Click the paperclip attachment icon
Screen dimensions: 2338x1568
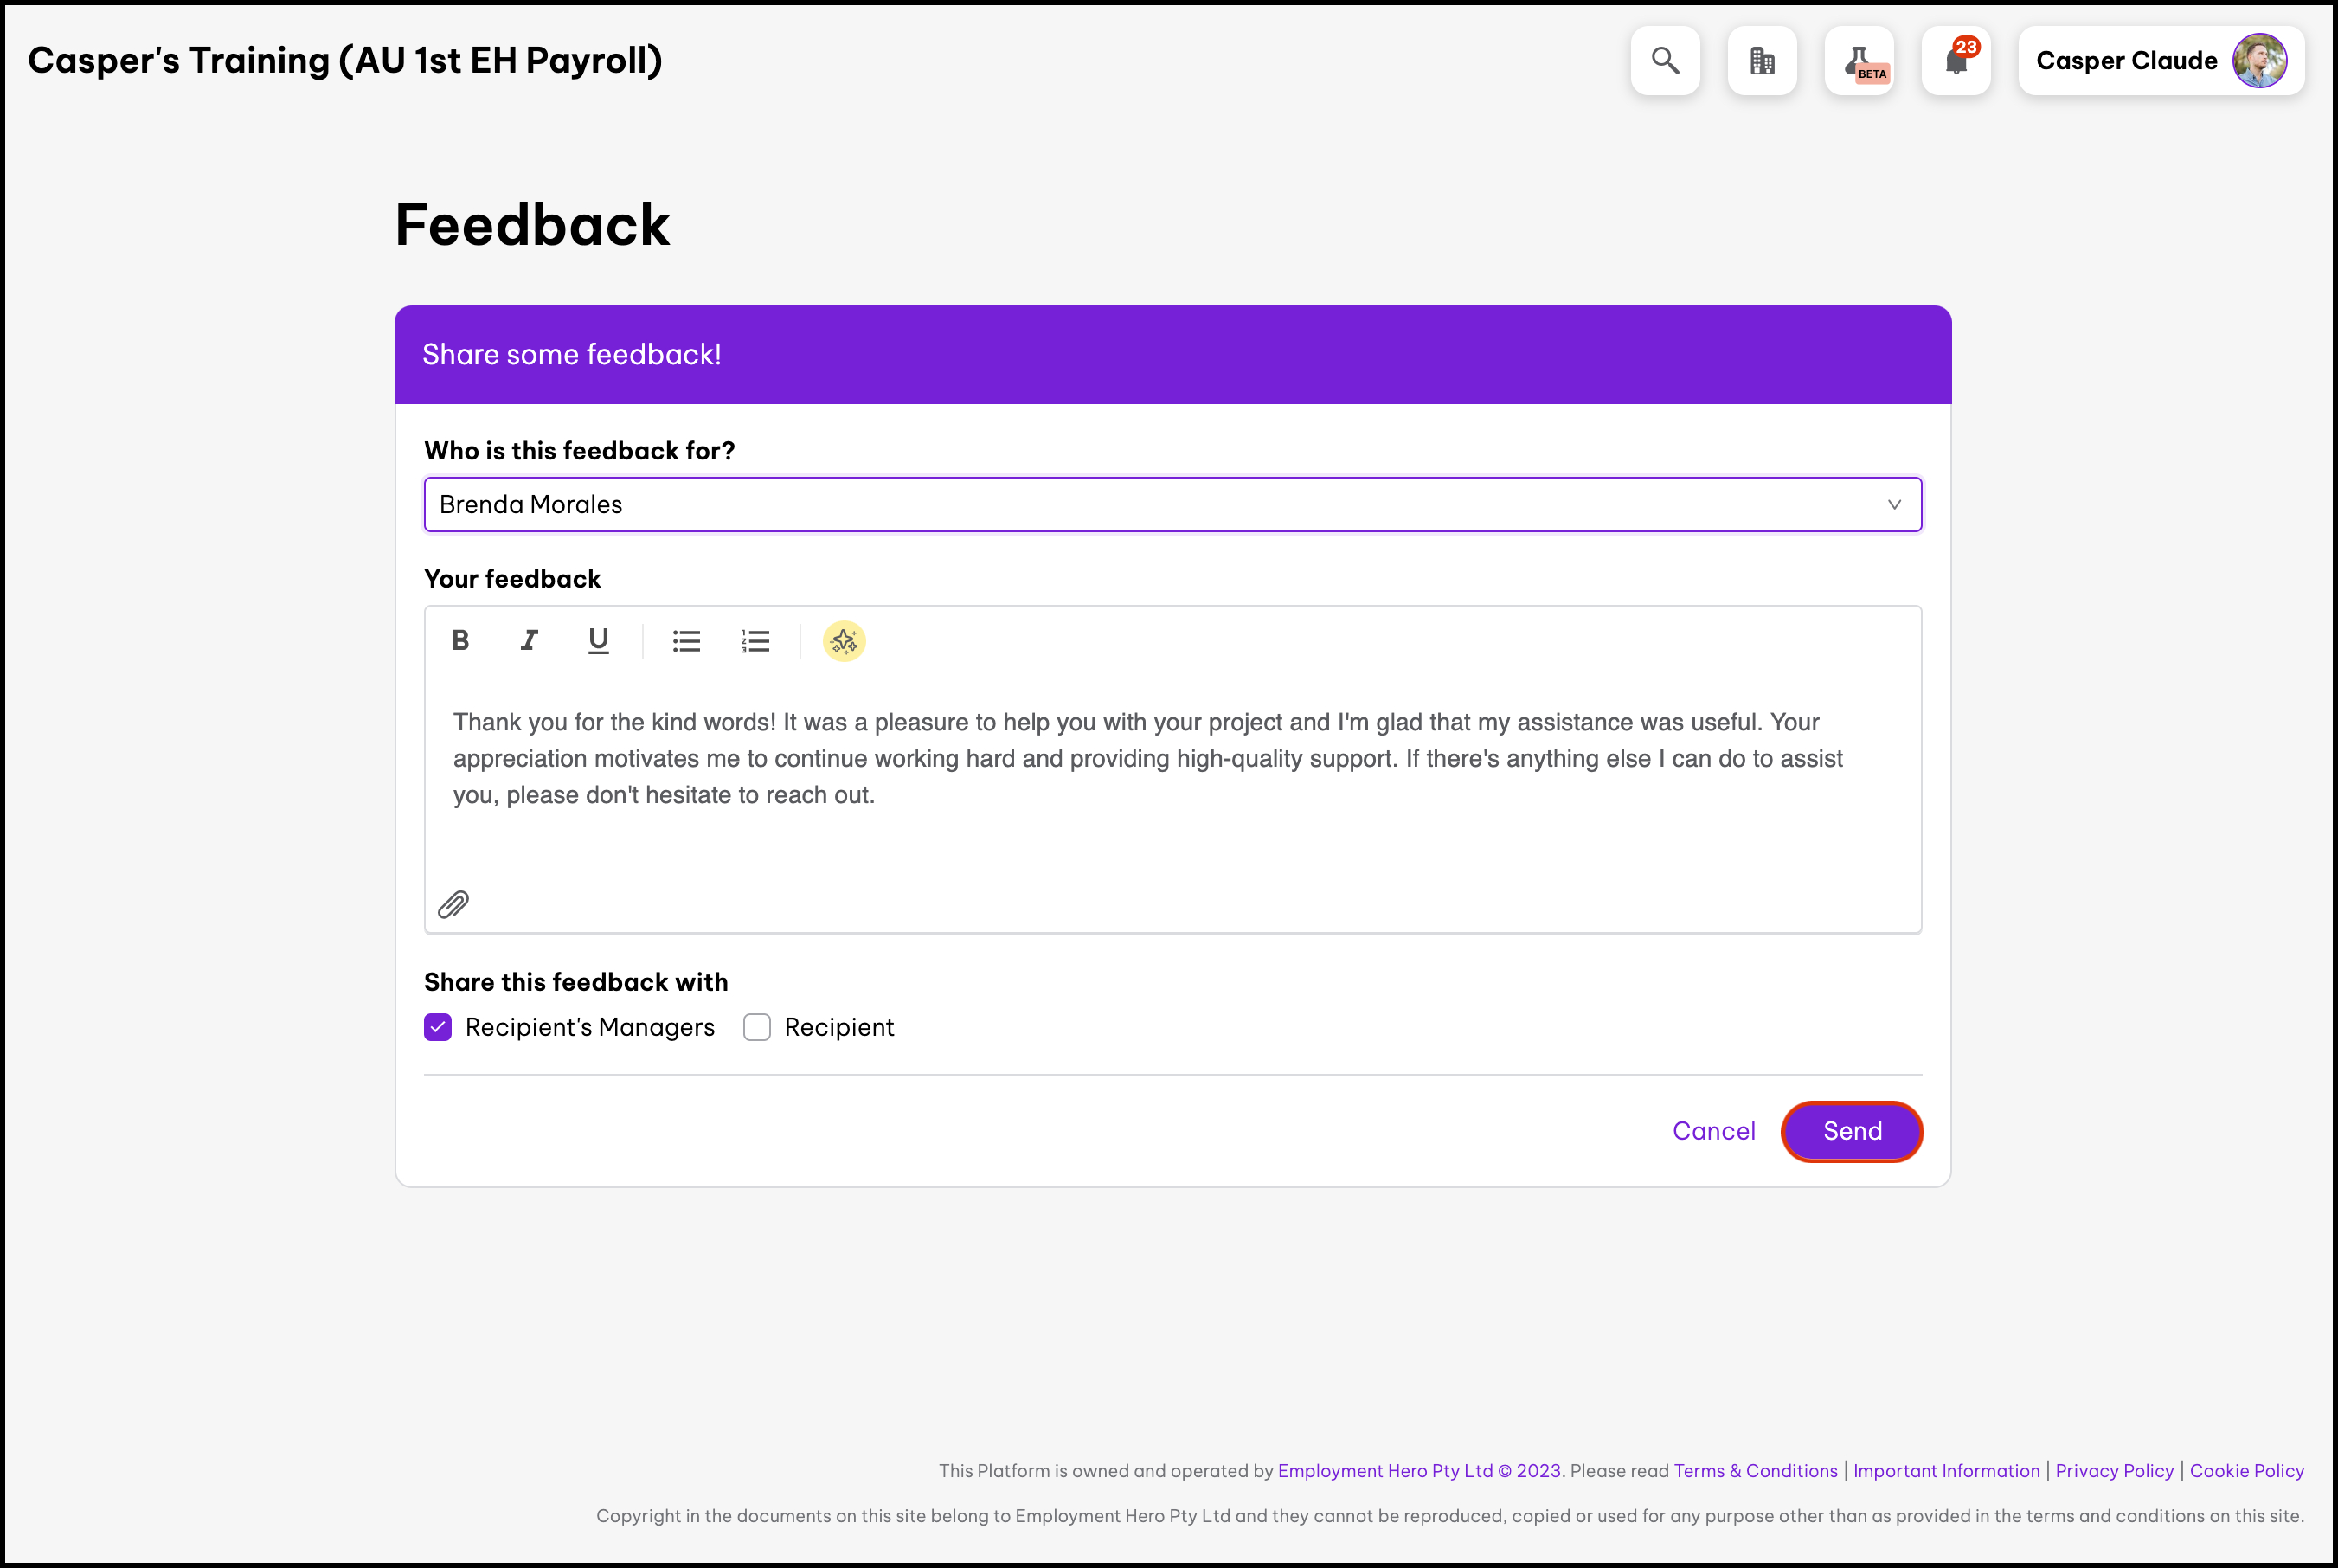point(454,905)
